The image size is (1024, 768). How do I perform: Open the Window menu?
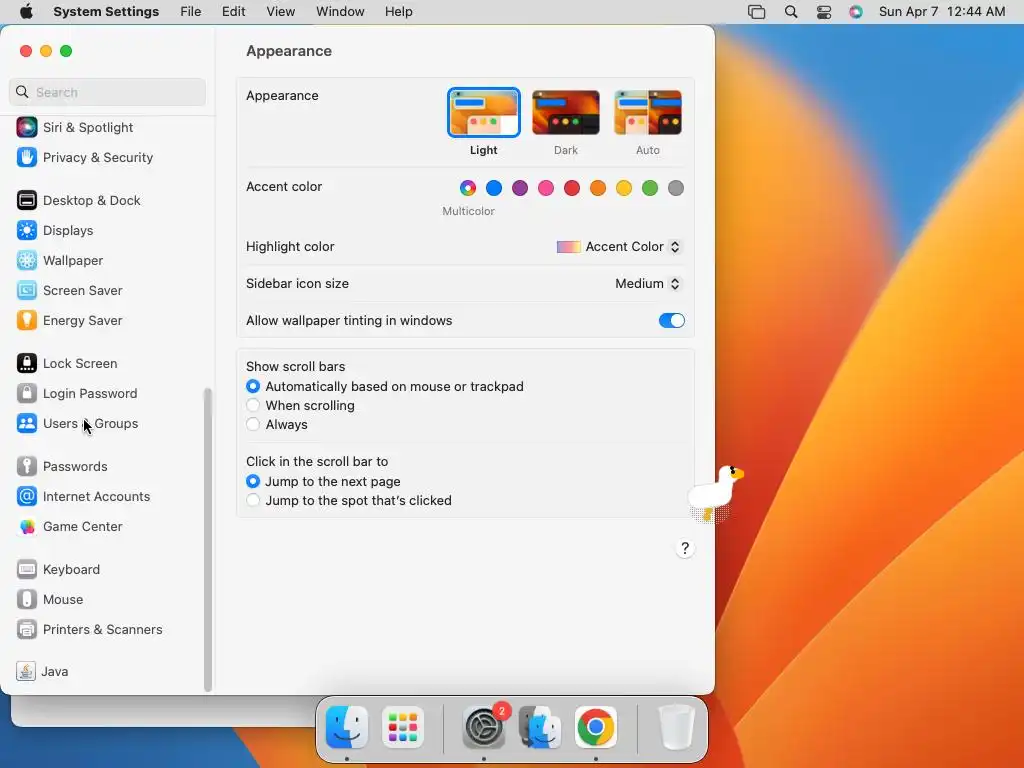click(x=340, y=12)
